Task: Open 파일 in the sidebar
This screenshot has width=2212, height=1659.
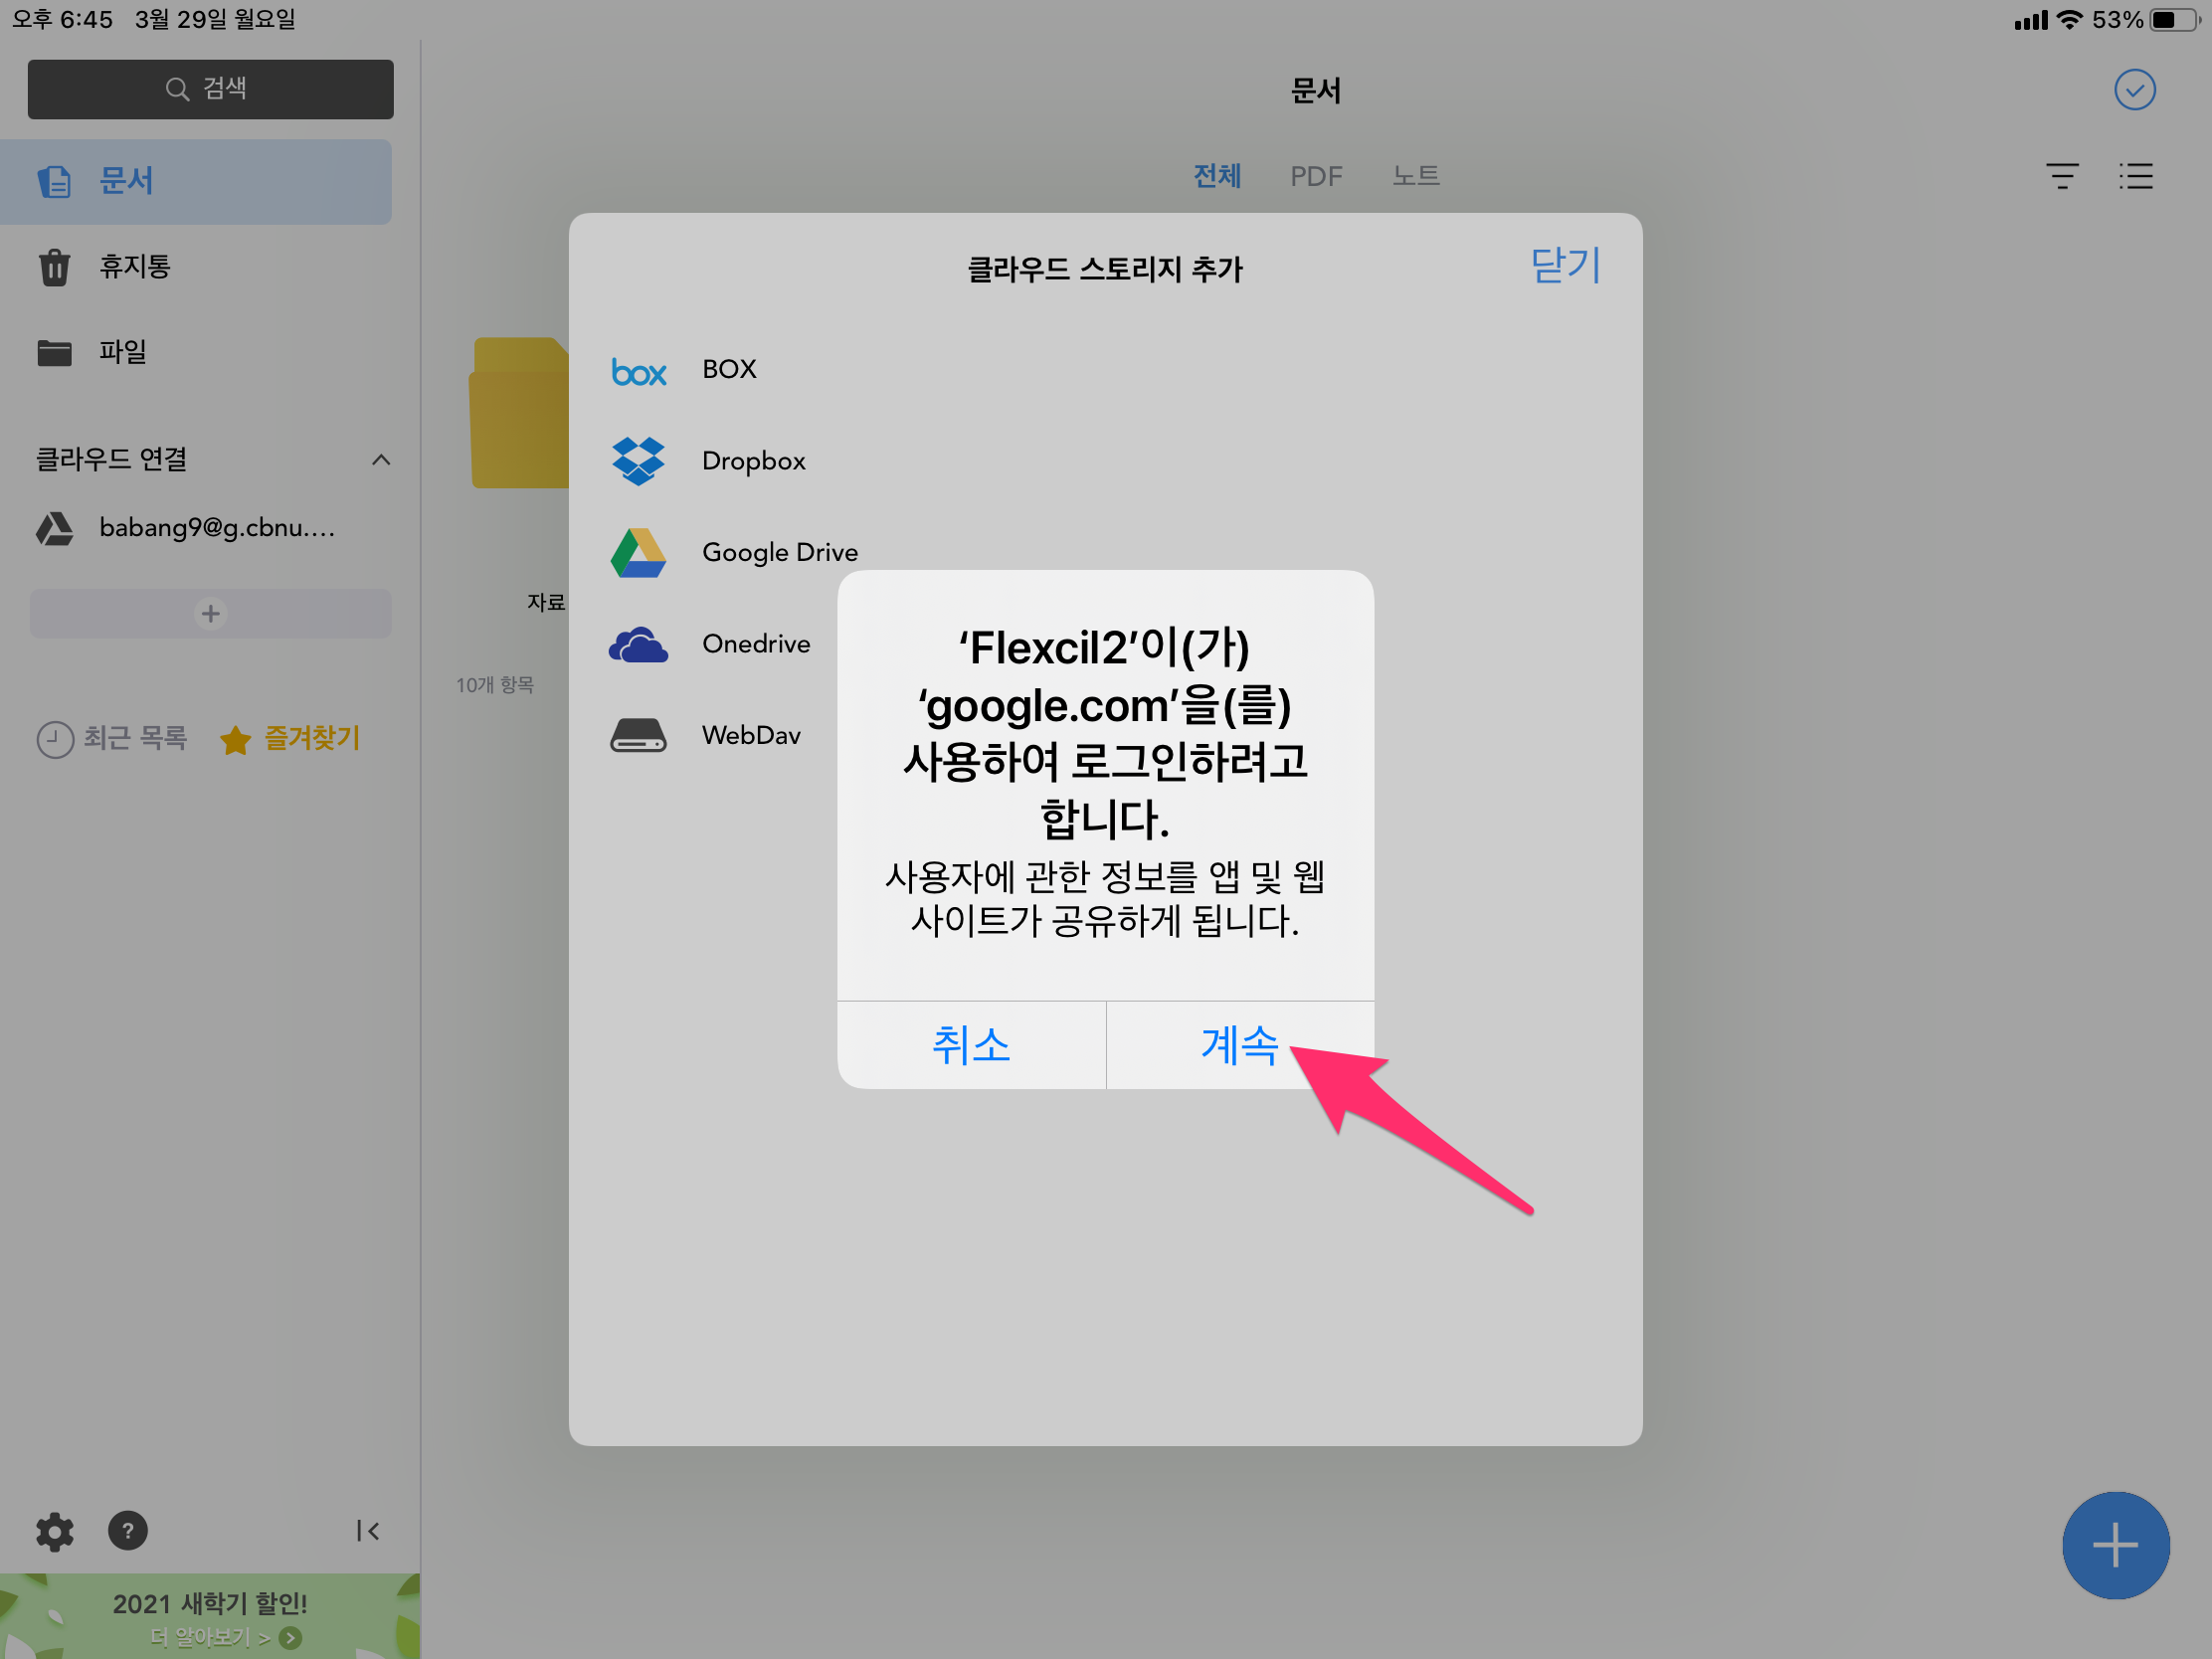Action: coord(122,352)
